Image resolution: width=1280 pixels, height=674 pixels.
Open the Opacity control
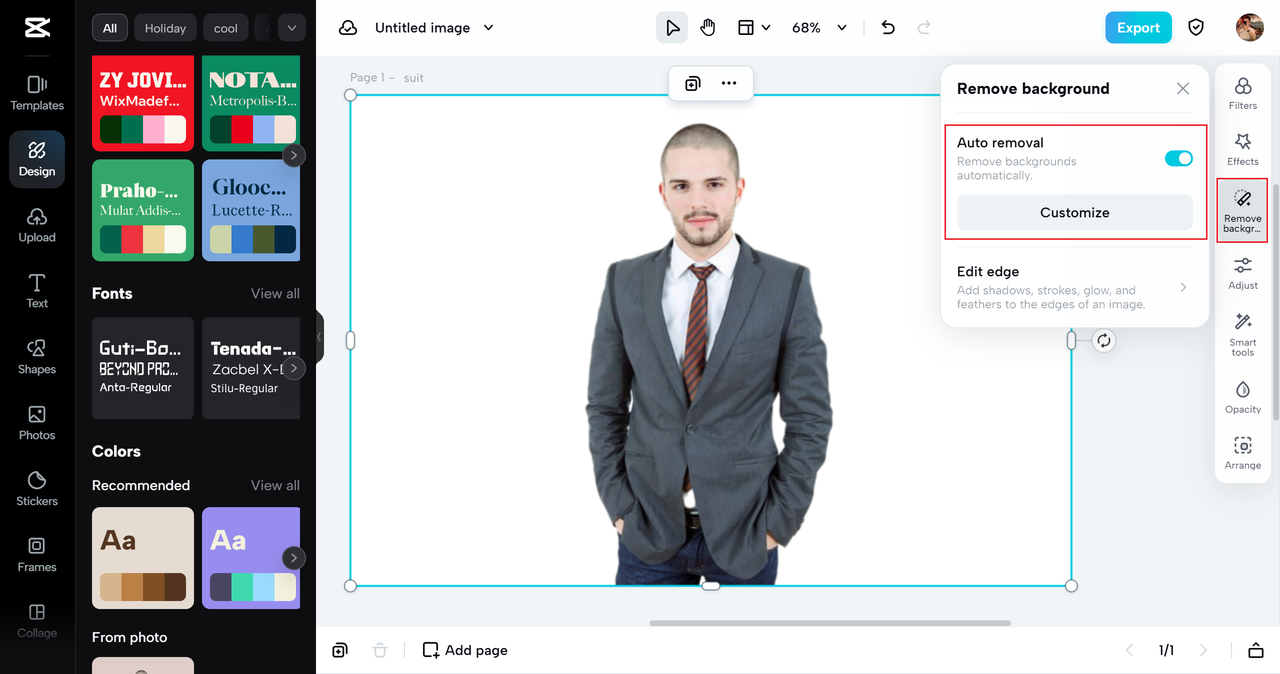(x=1243, y=397)
